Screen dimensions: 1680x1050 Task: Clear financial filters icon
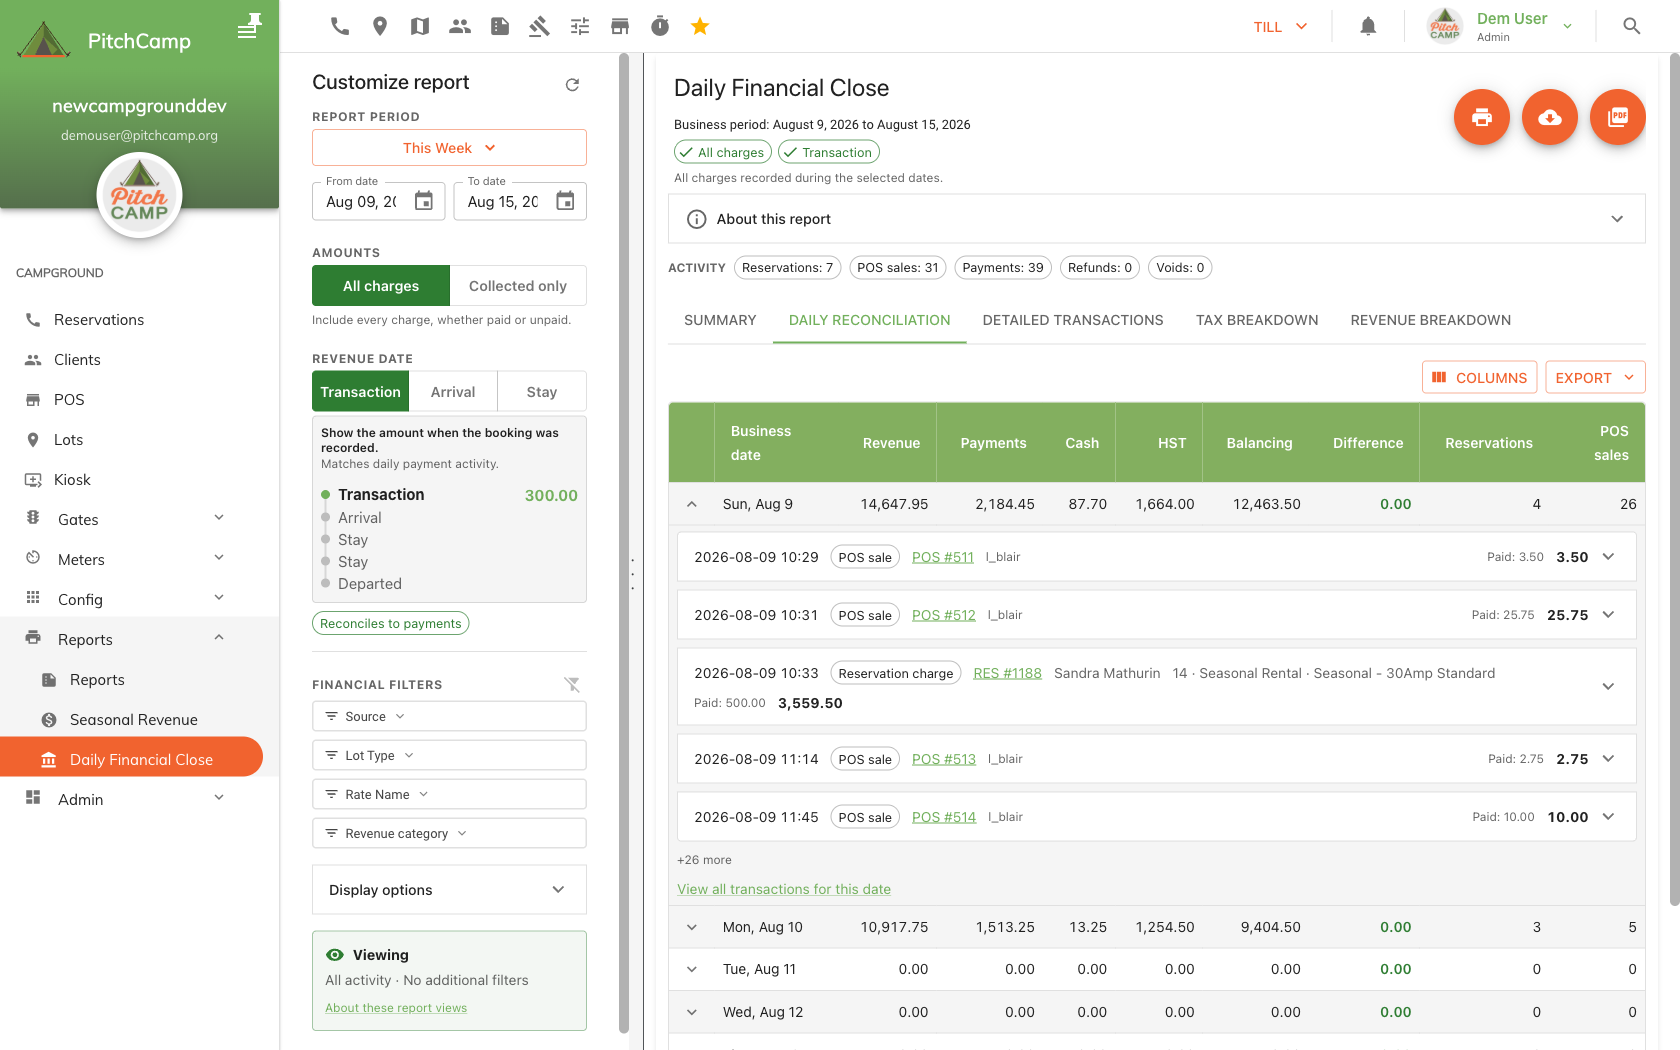coord(572,684)
